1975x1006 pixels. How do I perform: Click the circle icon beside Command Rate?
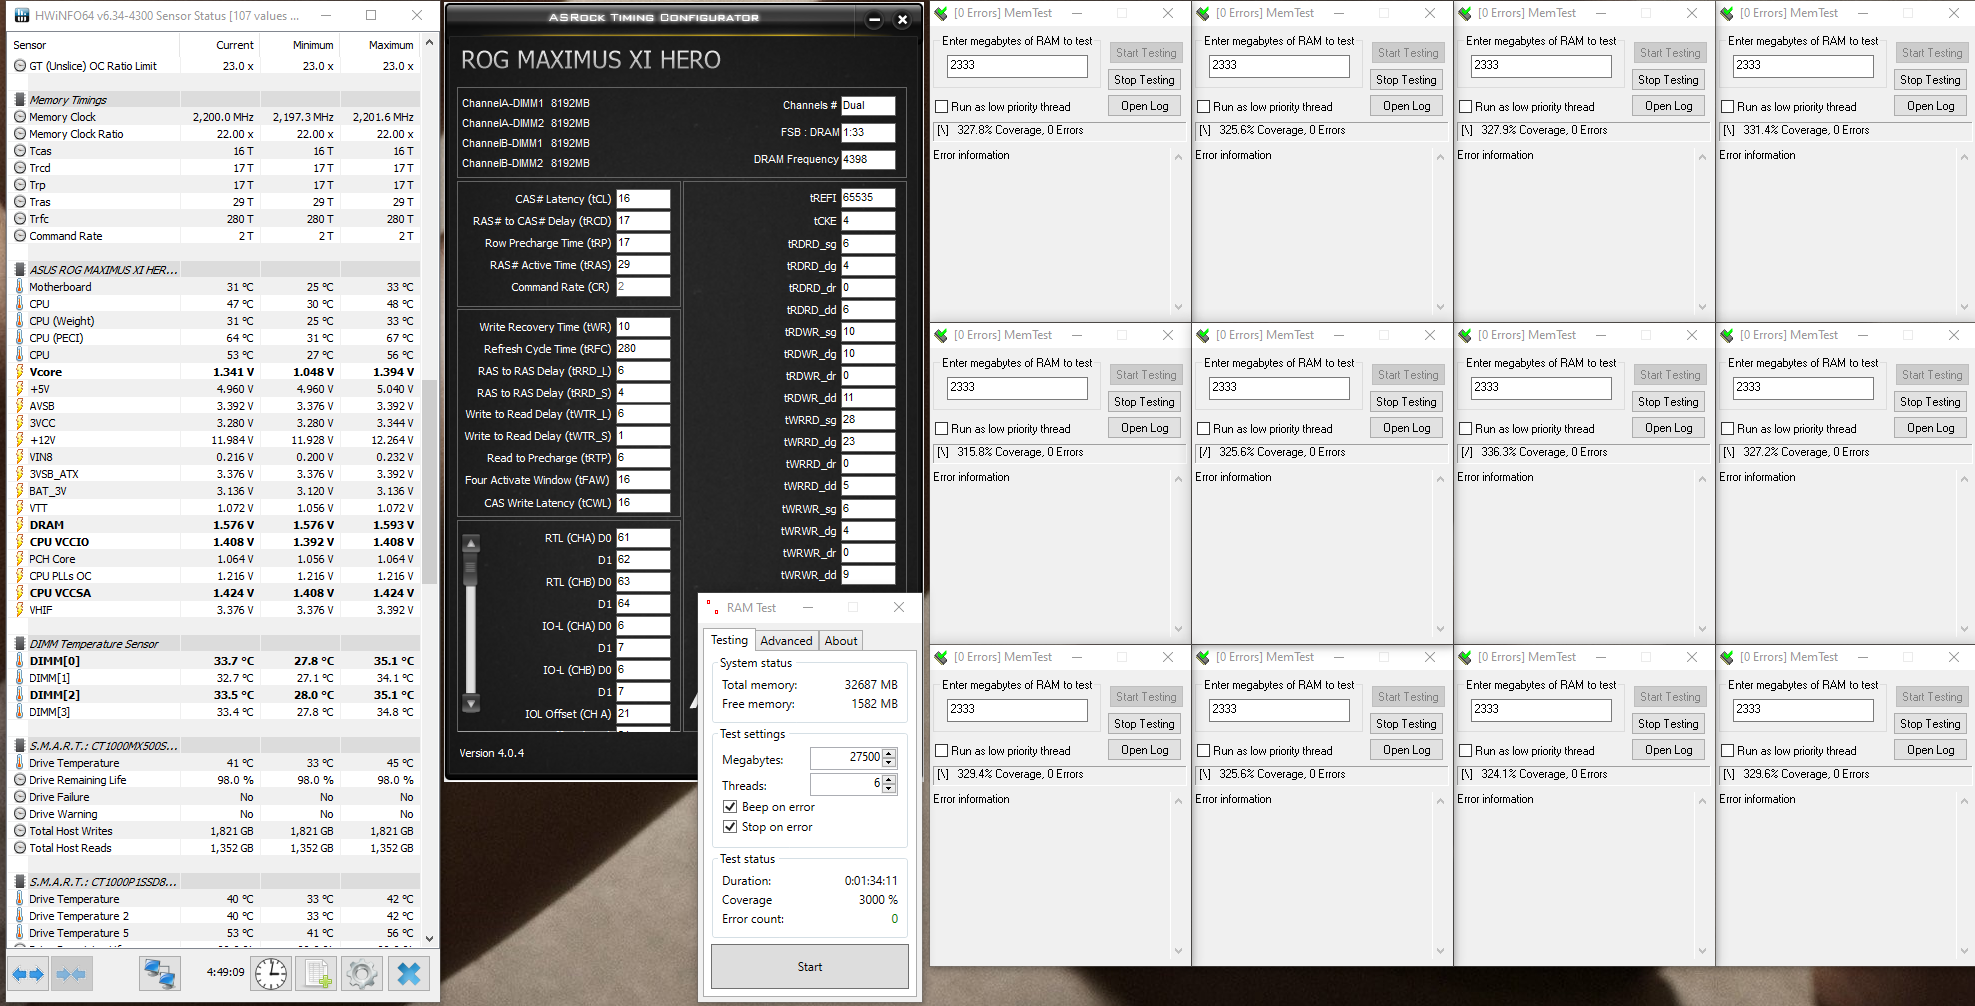20,236
